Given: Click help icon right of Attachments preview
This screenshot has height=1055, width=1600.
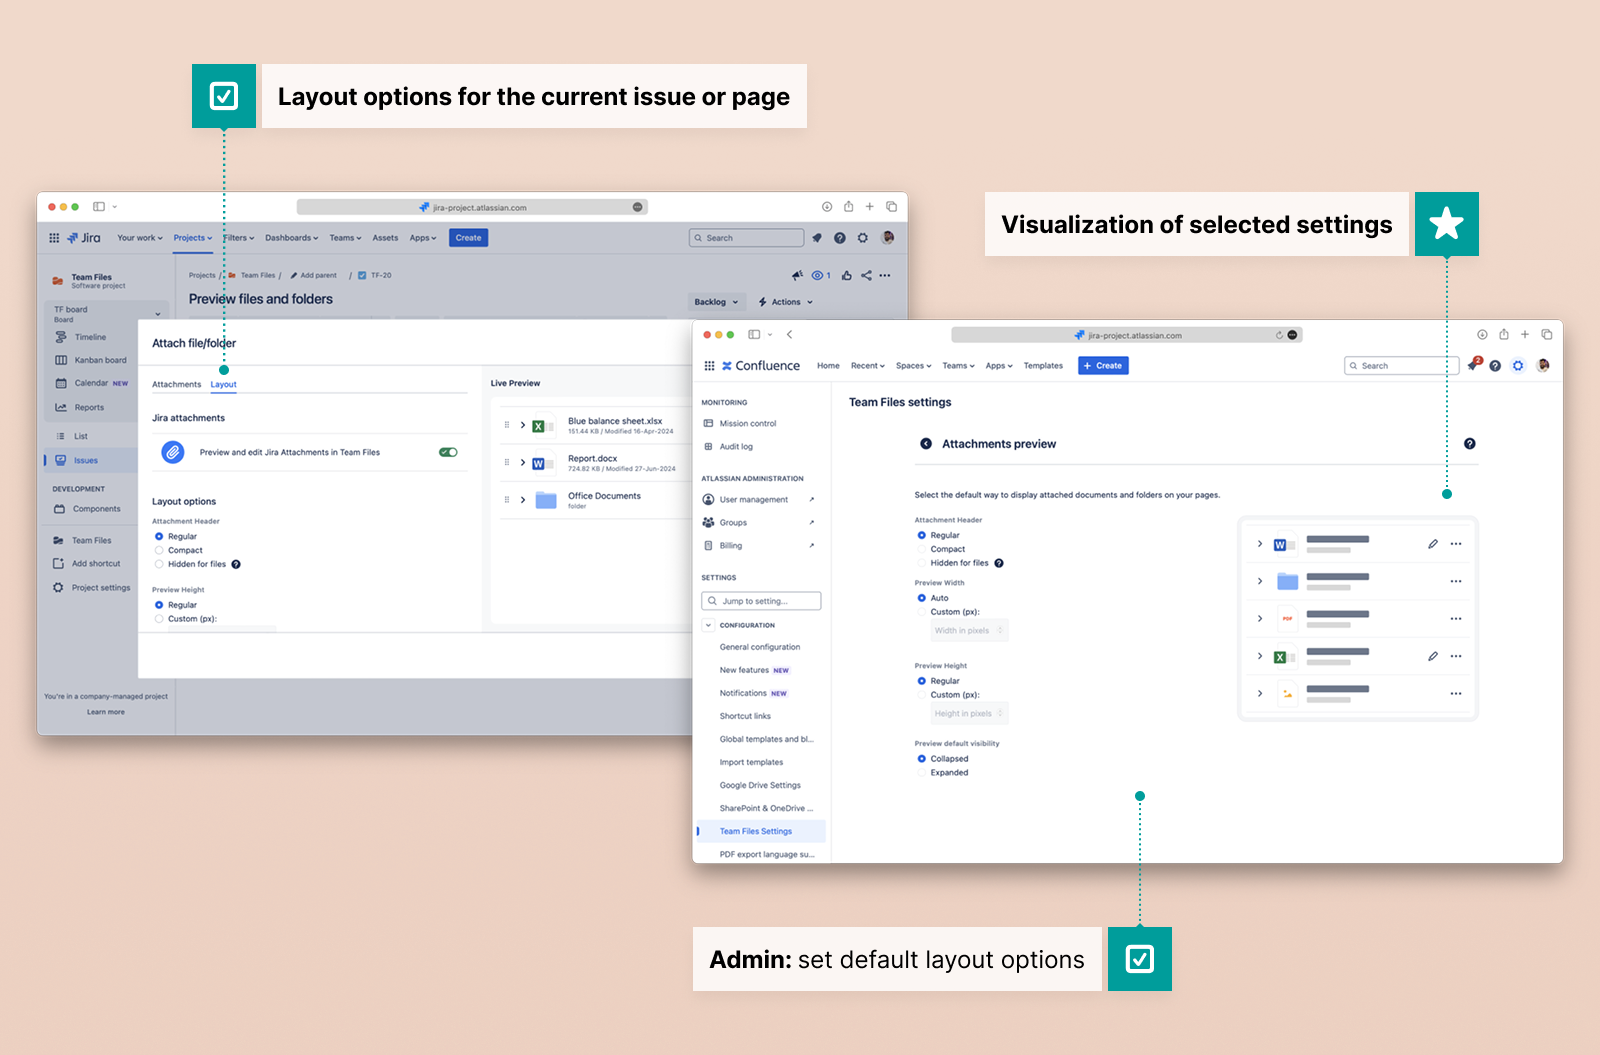Looking at the screenshot, I should (1470, 444).
